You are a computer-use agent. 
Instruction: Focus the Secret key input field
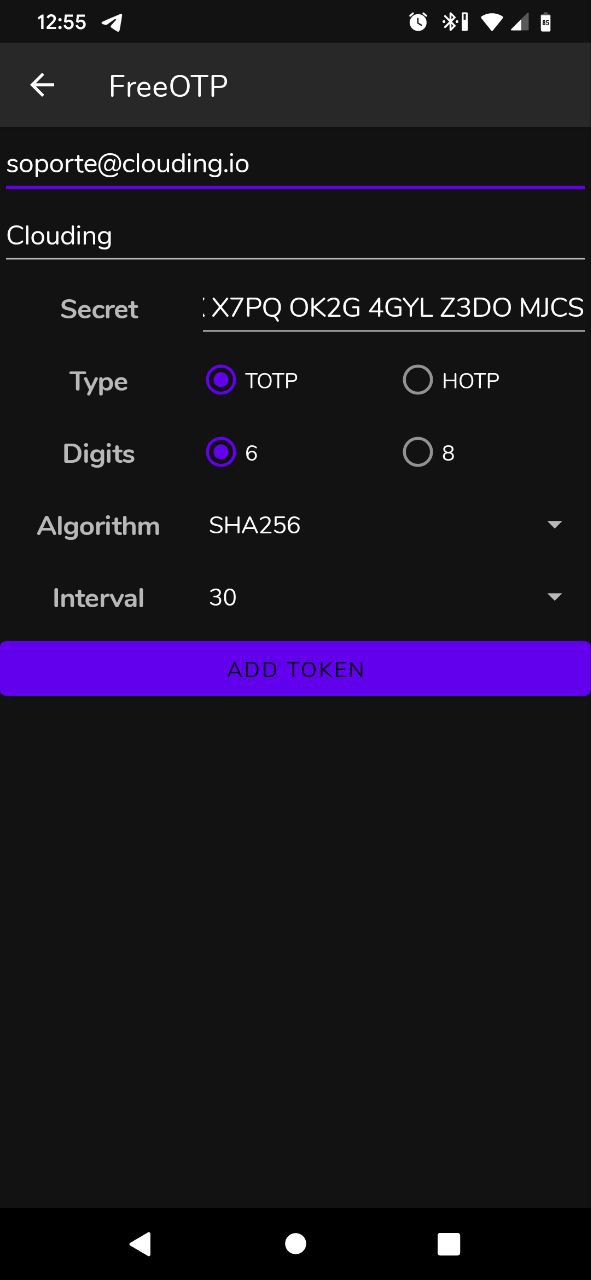[x=394, y=308]
